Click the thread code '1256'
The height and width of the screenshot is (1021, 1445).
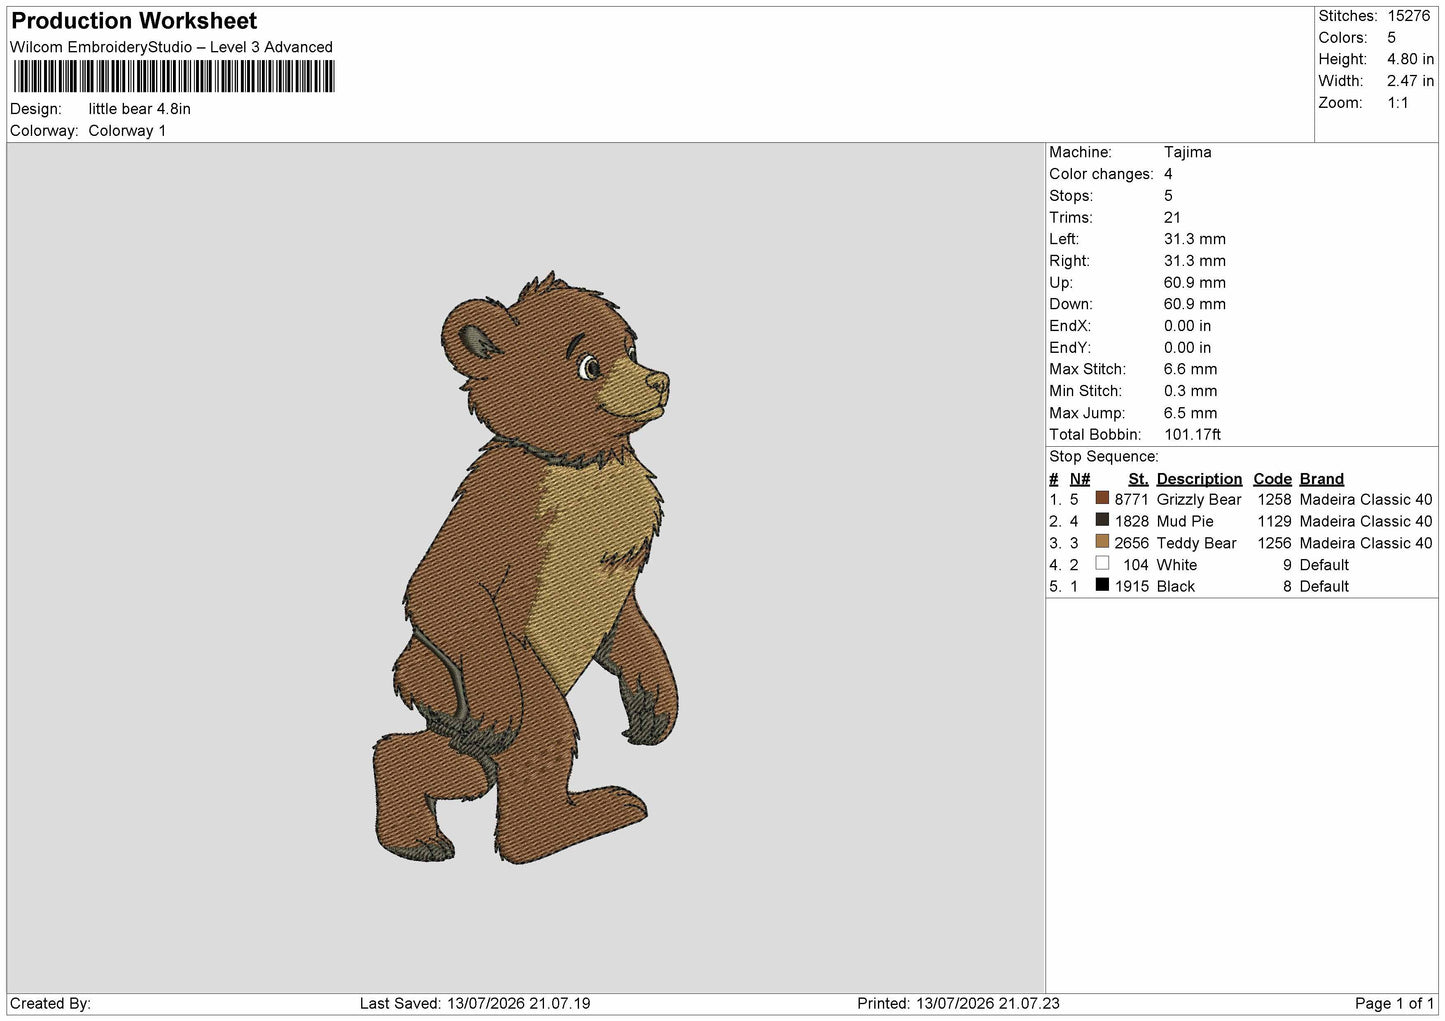1274,543
